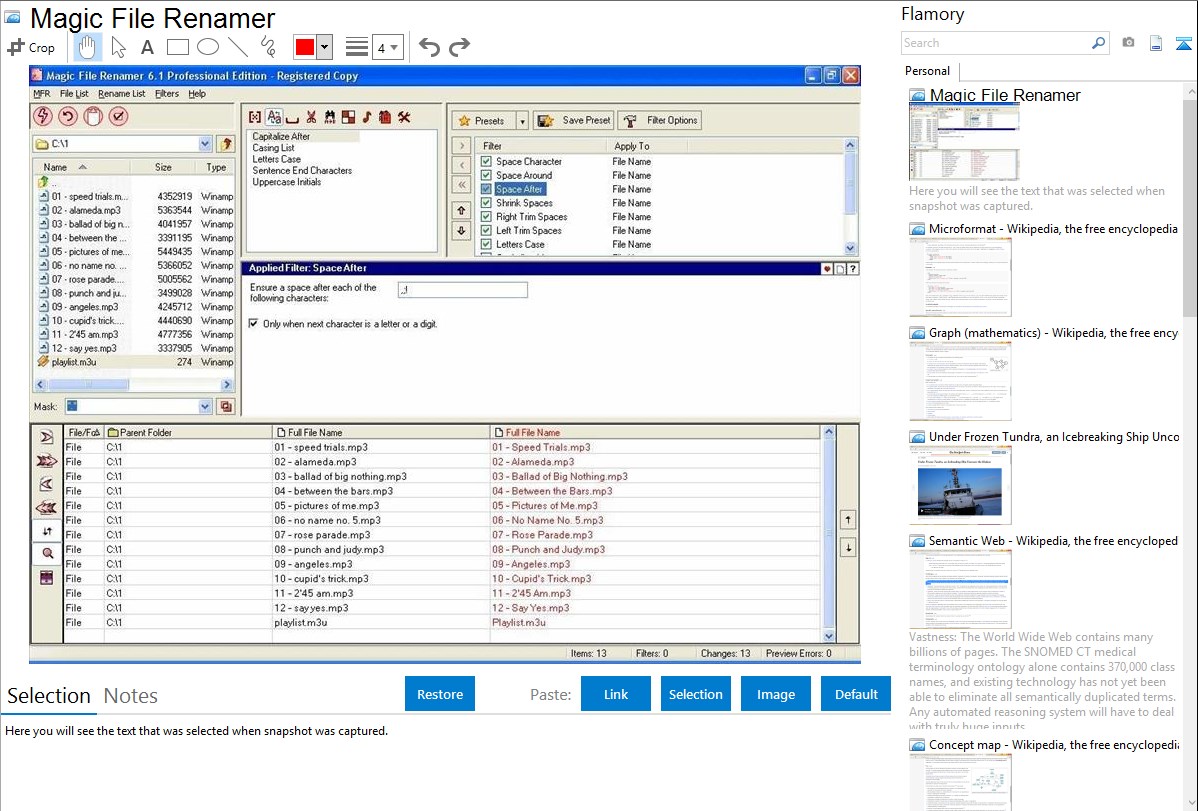Image resolution: width=1198 pixels, height=811 pixels.
Task: Pick the ellipse shape tool
Action: click(208, 47)
